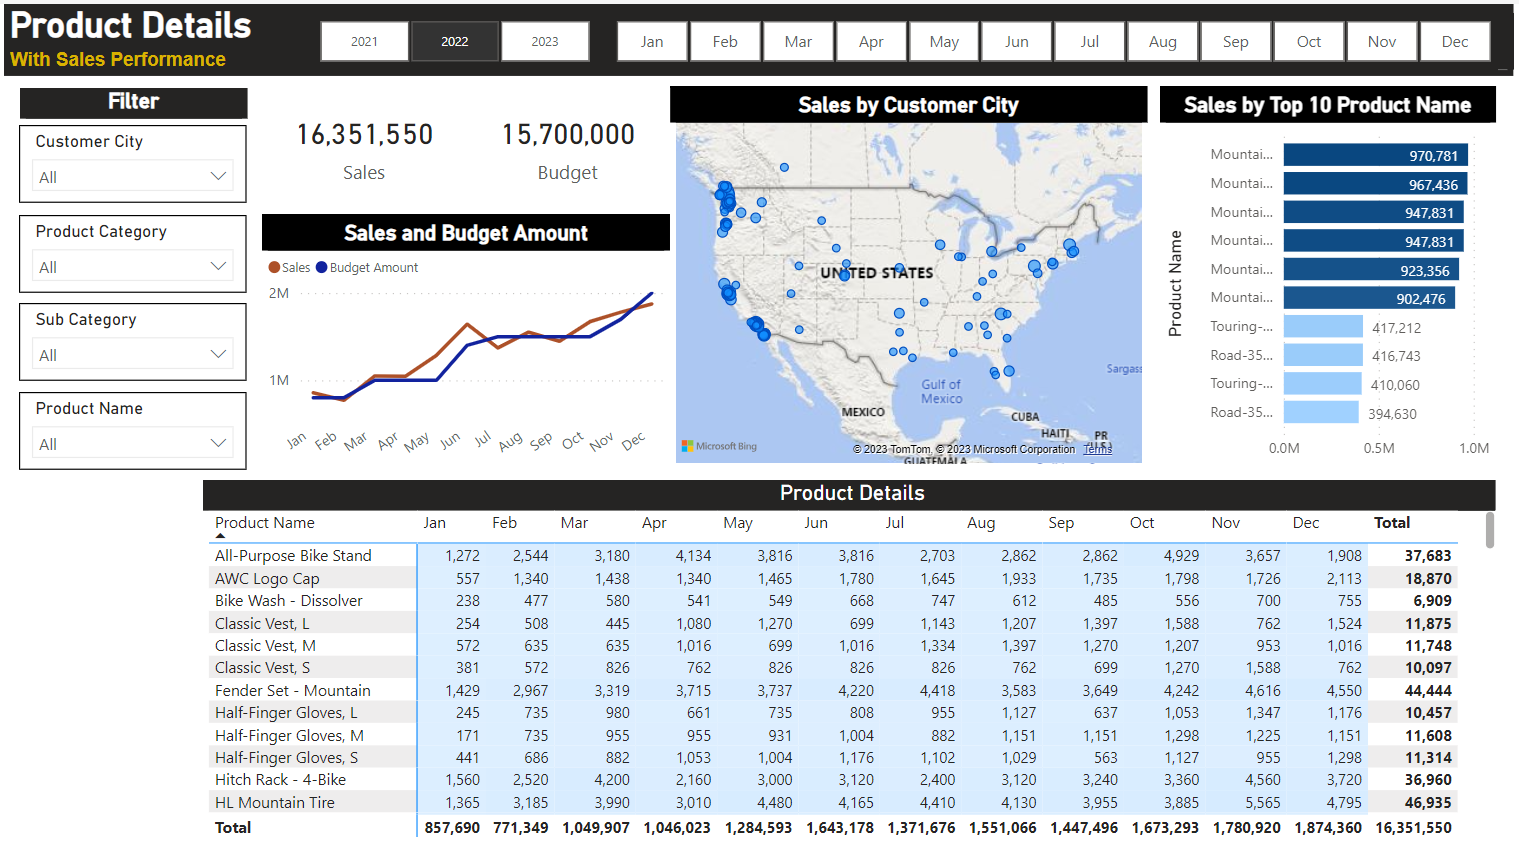Enable the Jan month filter
The height and width of the screenshot is (847, 1519).
click(651, 41)
